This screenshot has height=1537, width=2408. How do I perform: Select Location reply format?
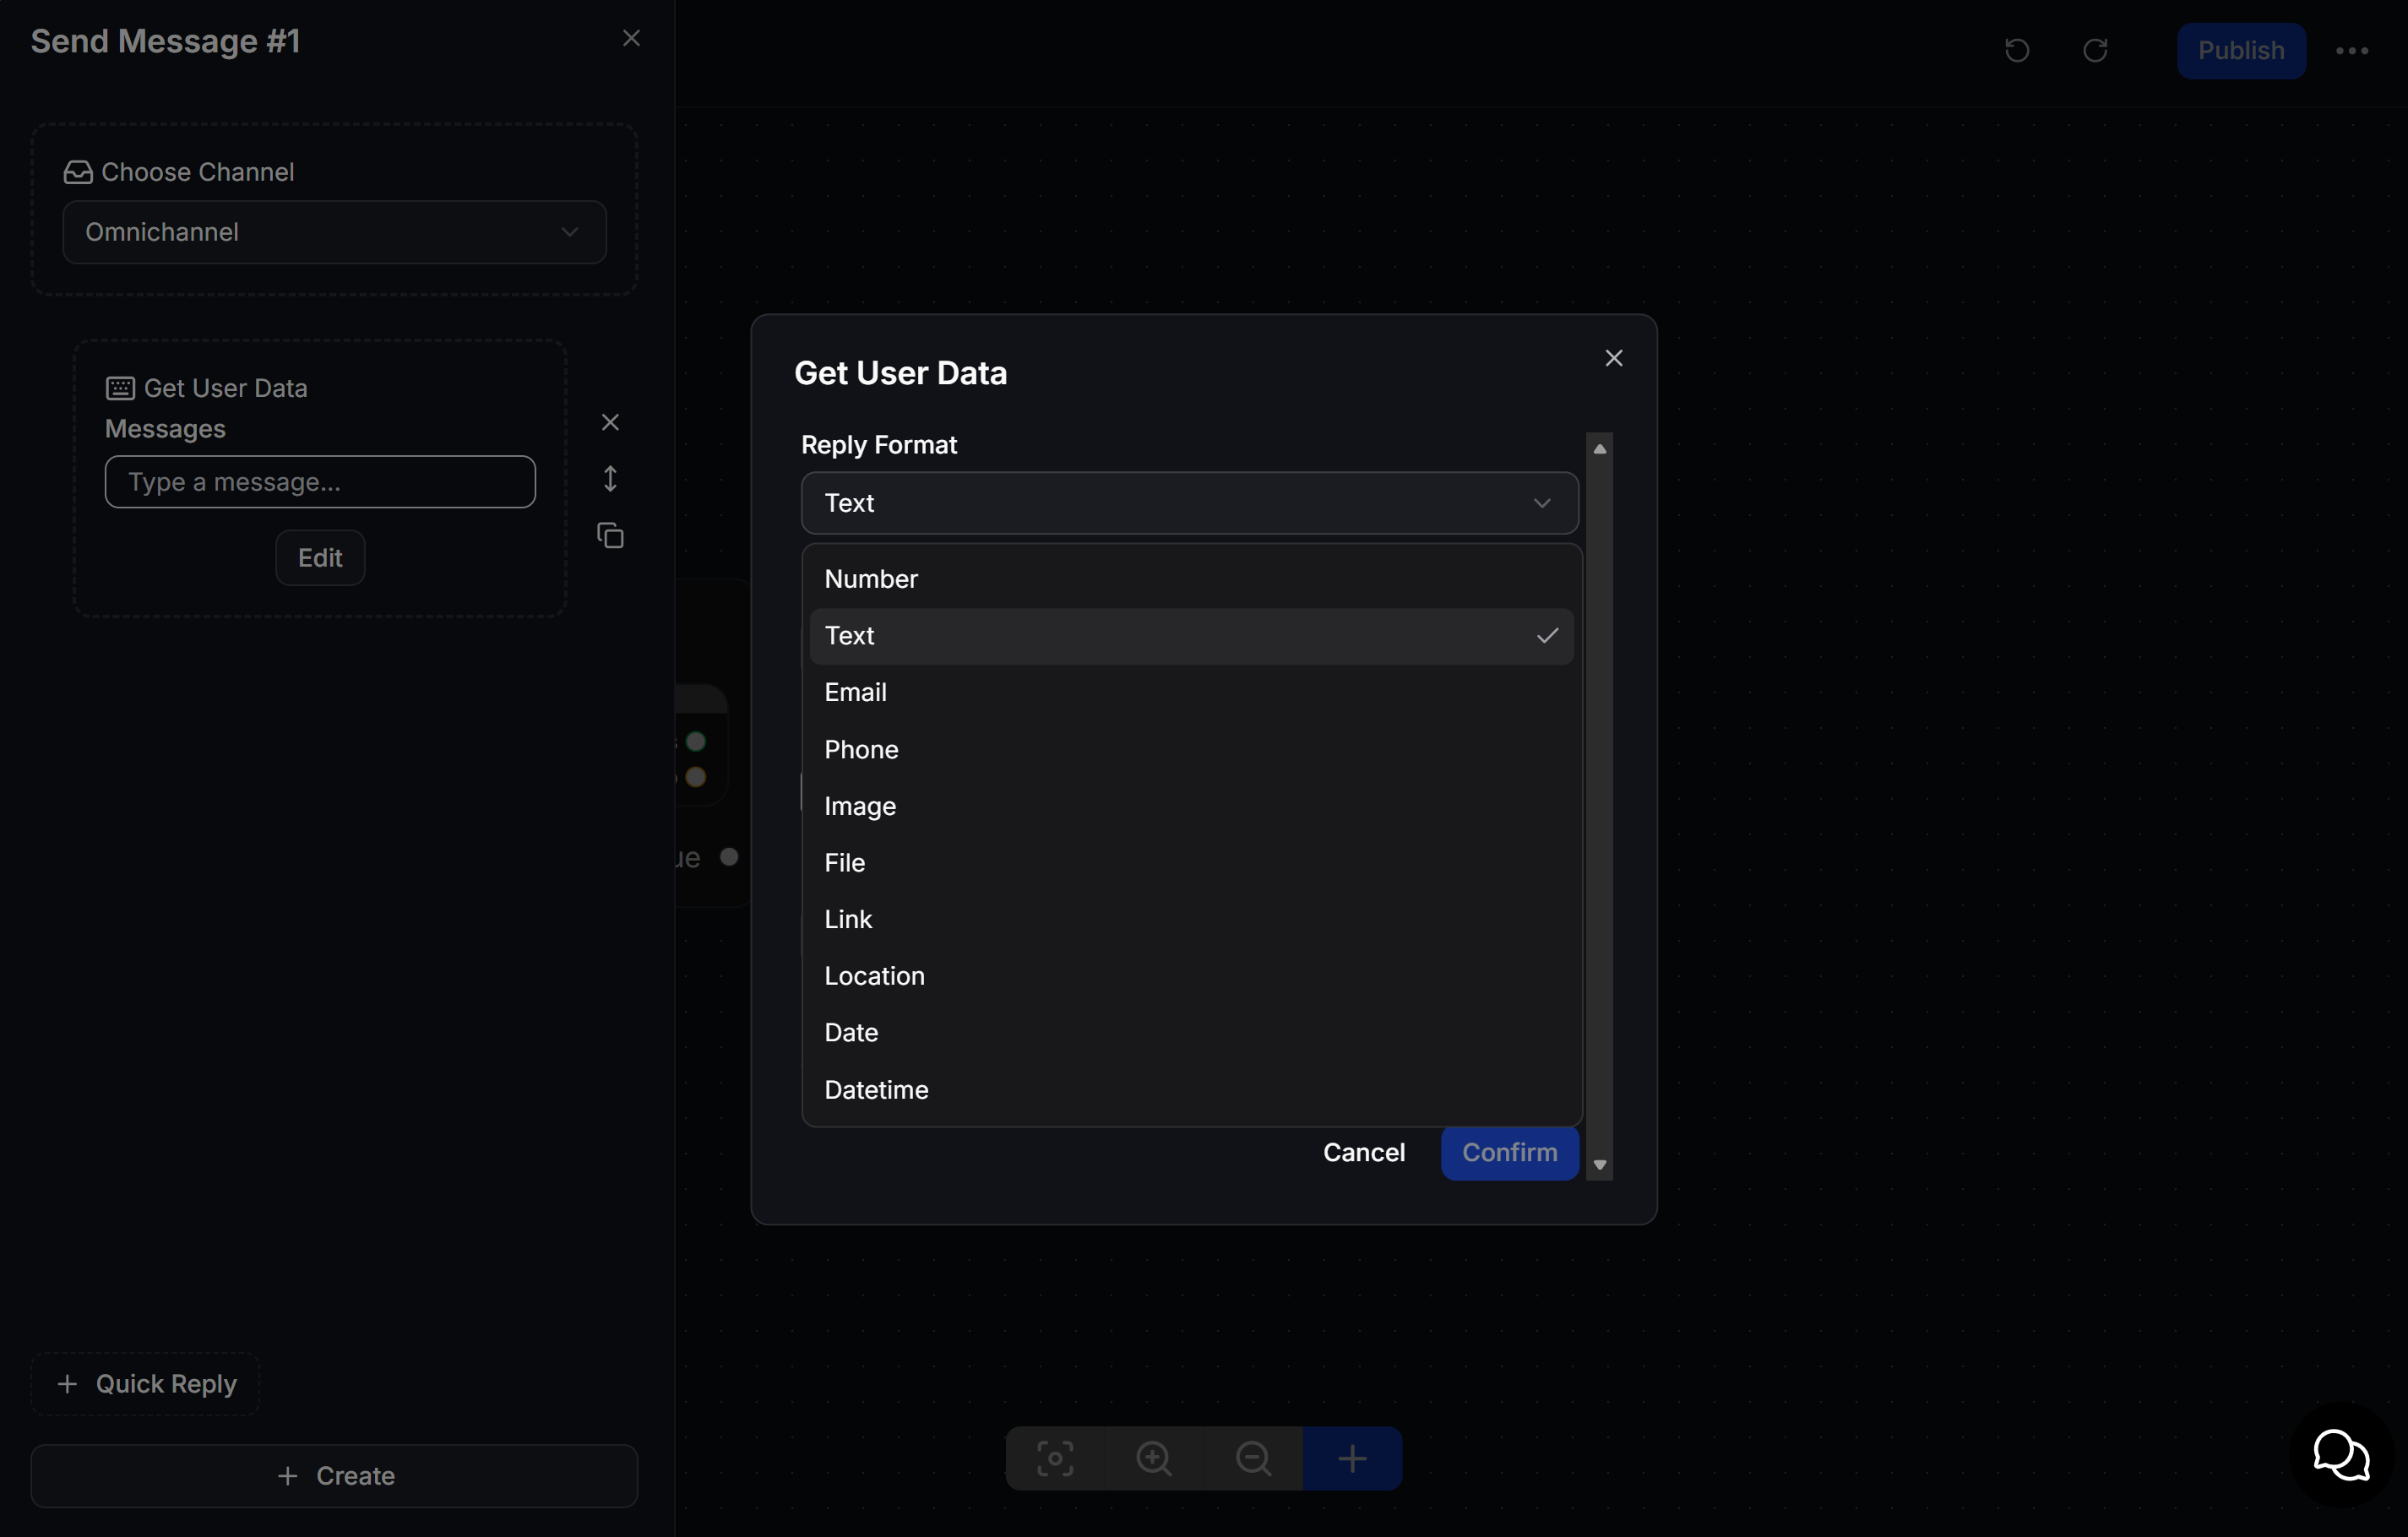pyautogui.click(x=1191, y=976)
